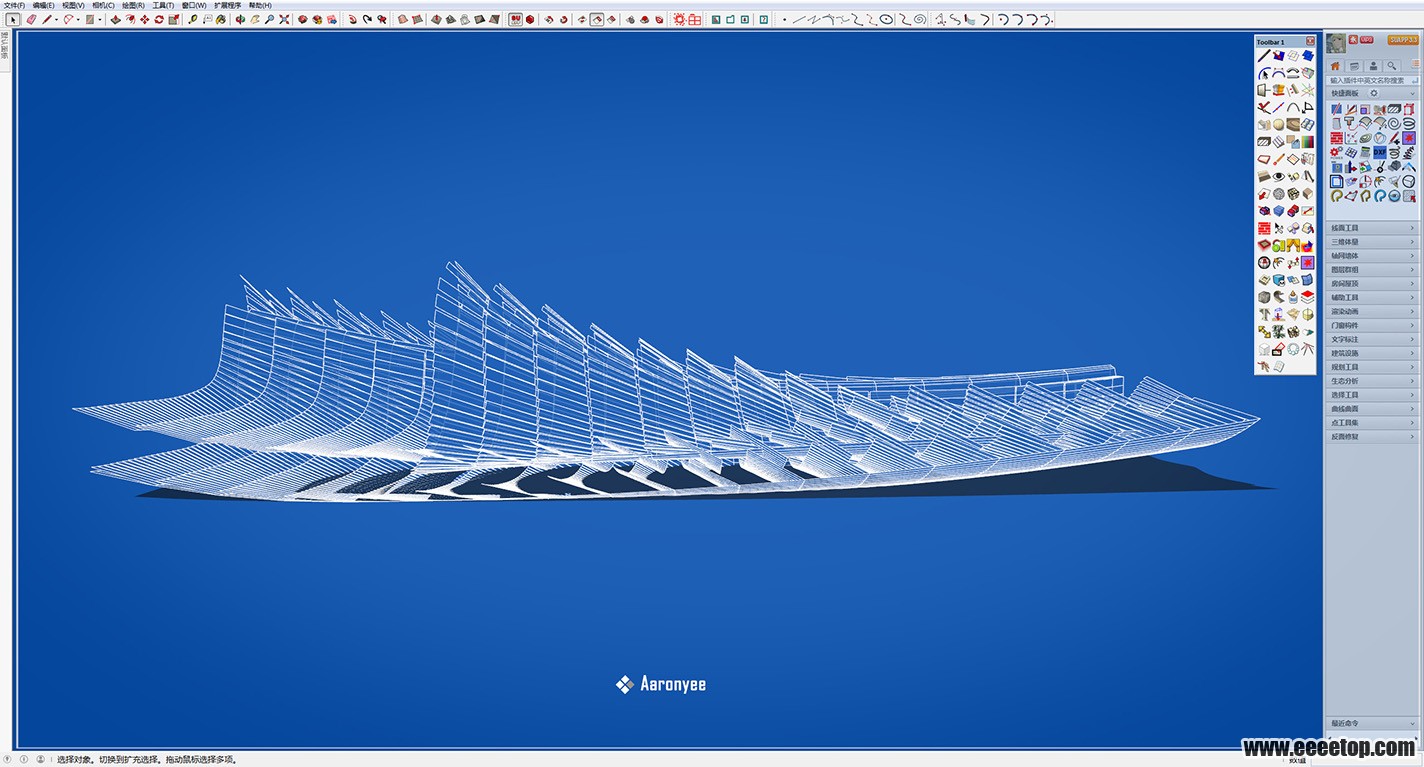Collapse the 快捷面板 section chevron

pyautogui.click(x=1413, y=93)
